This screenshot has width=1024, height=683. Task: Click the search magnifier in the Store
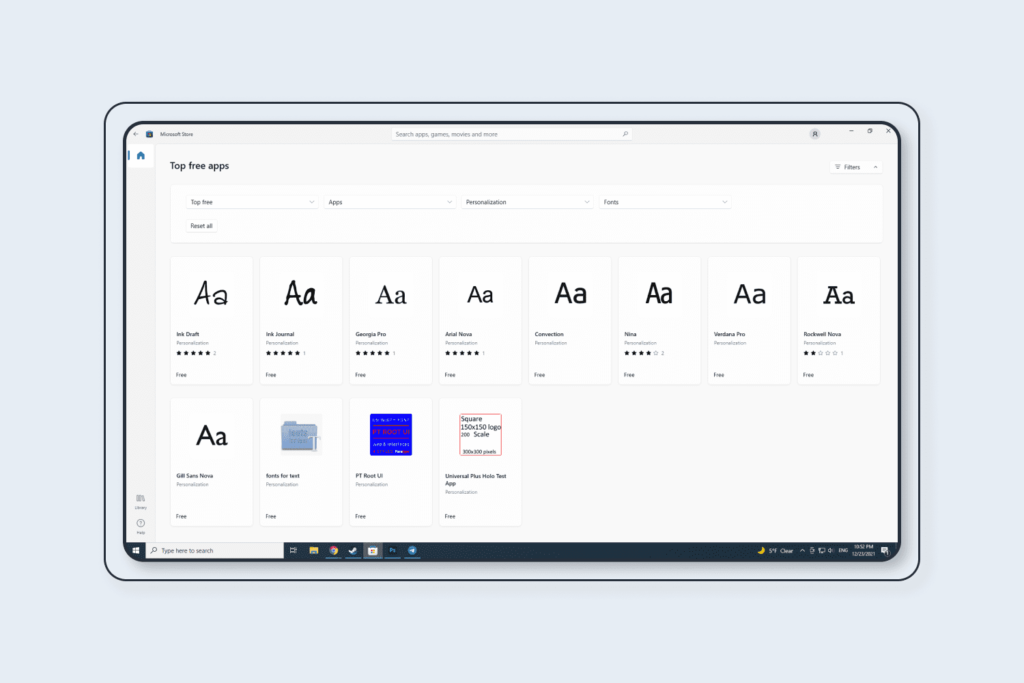(x=624, y=133)
